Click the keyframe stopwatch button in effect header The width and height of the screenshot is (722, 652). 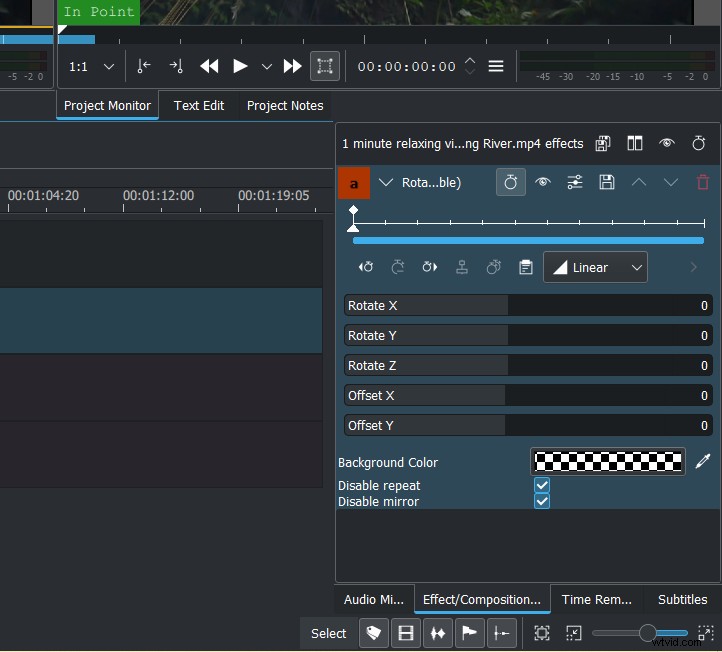coord(511,182)
